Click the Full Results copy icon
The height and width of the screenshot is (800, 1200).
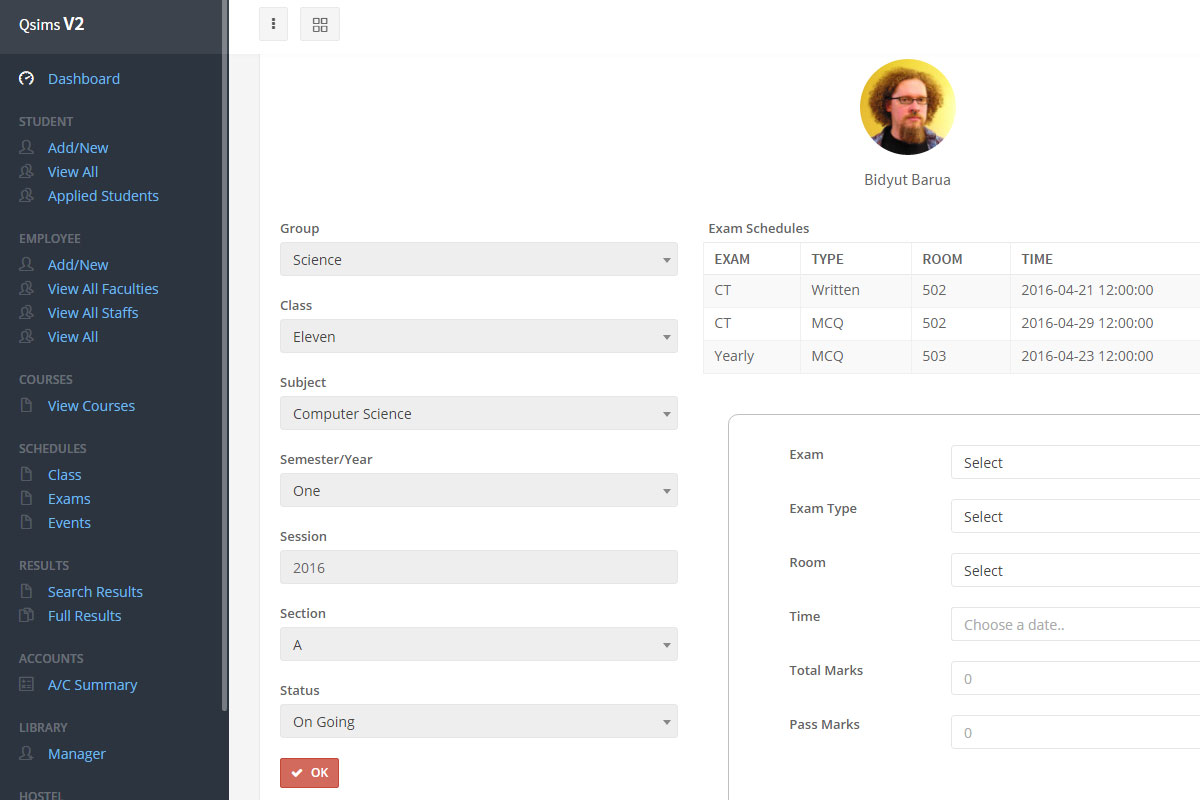(27, 616)
